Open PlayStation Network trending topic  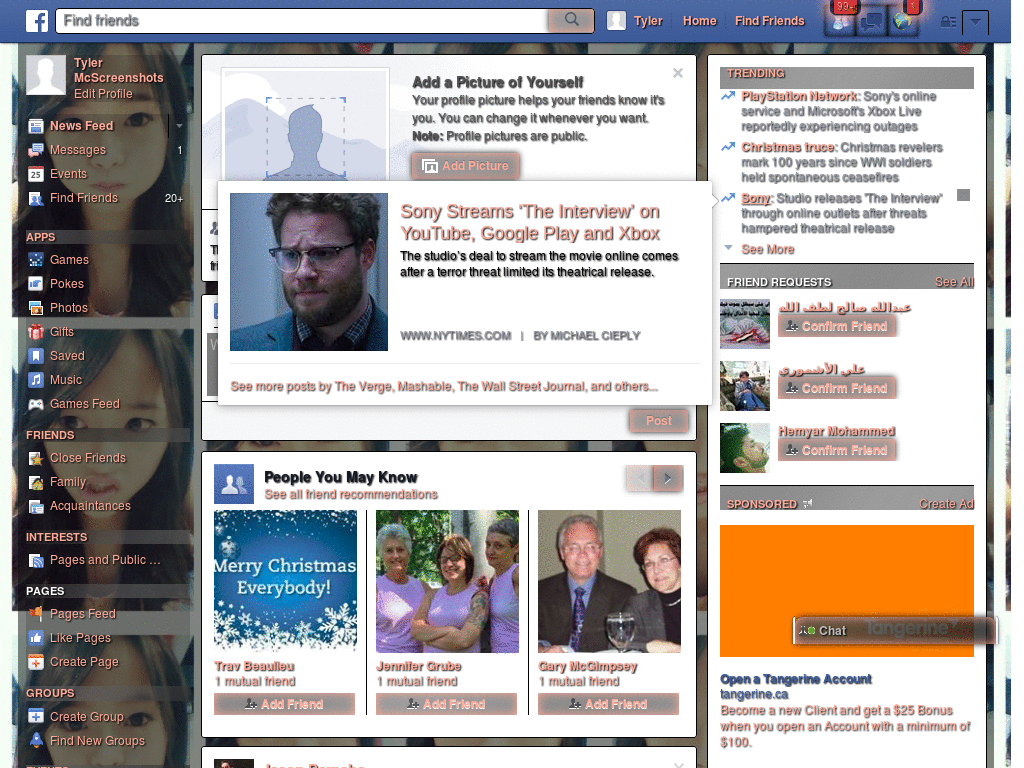coord(799,97)
